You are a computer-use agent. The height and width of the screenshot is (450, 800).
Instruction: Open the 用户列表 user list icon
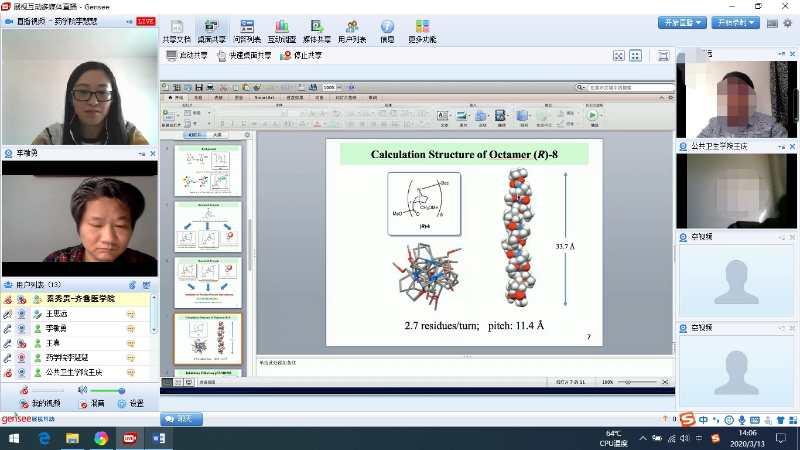pos(351,31)
